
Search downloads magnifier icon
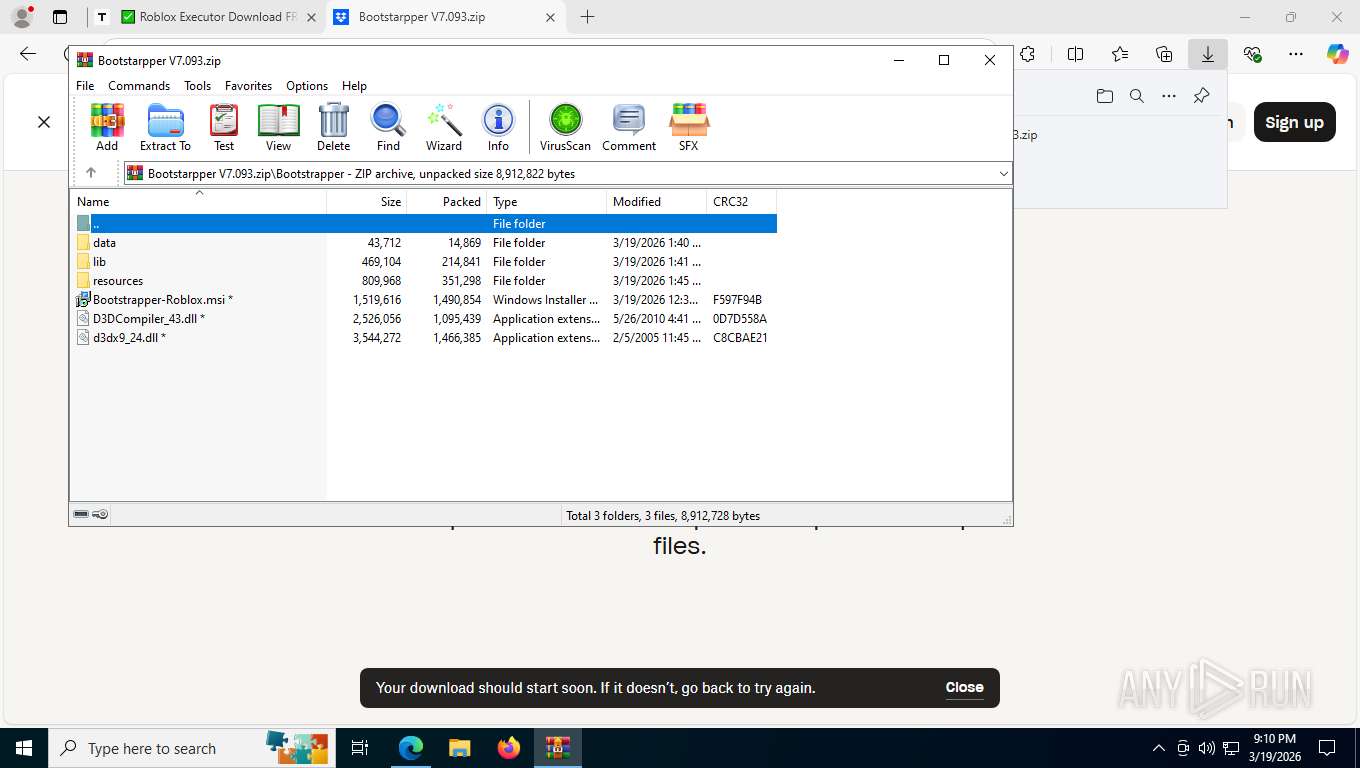(x=1136, y=96)
